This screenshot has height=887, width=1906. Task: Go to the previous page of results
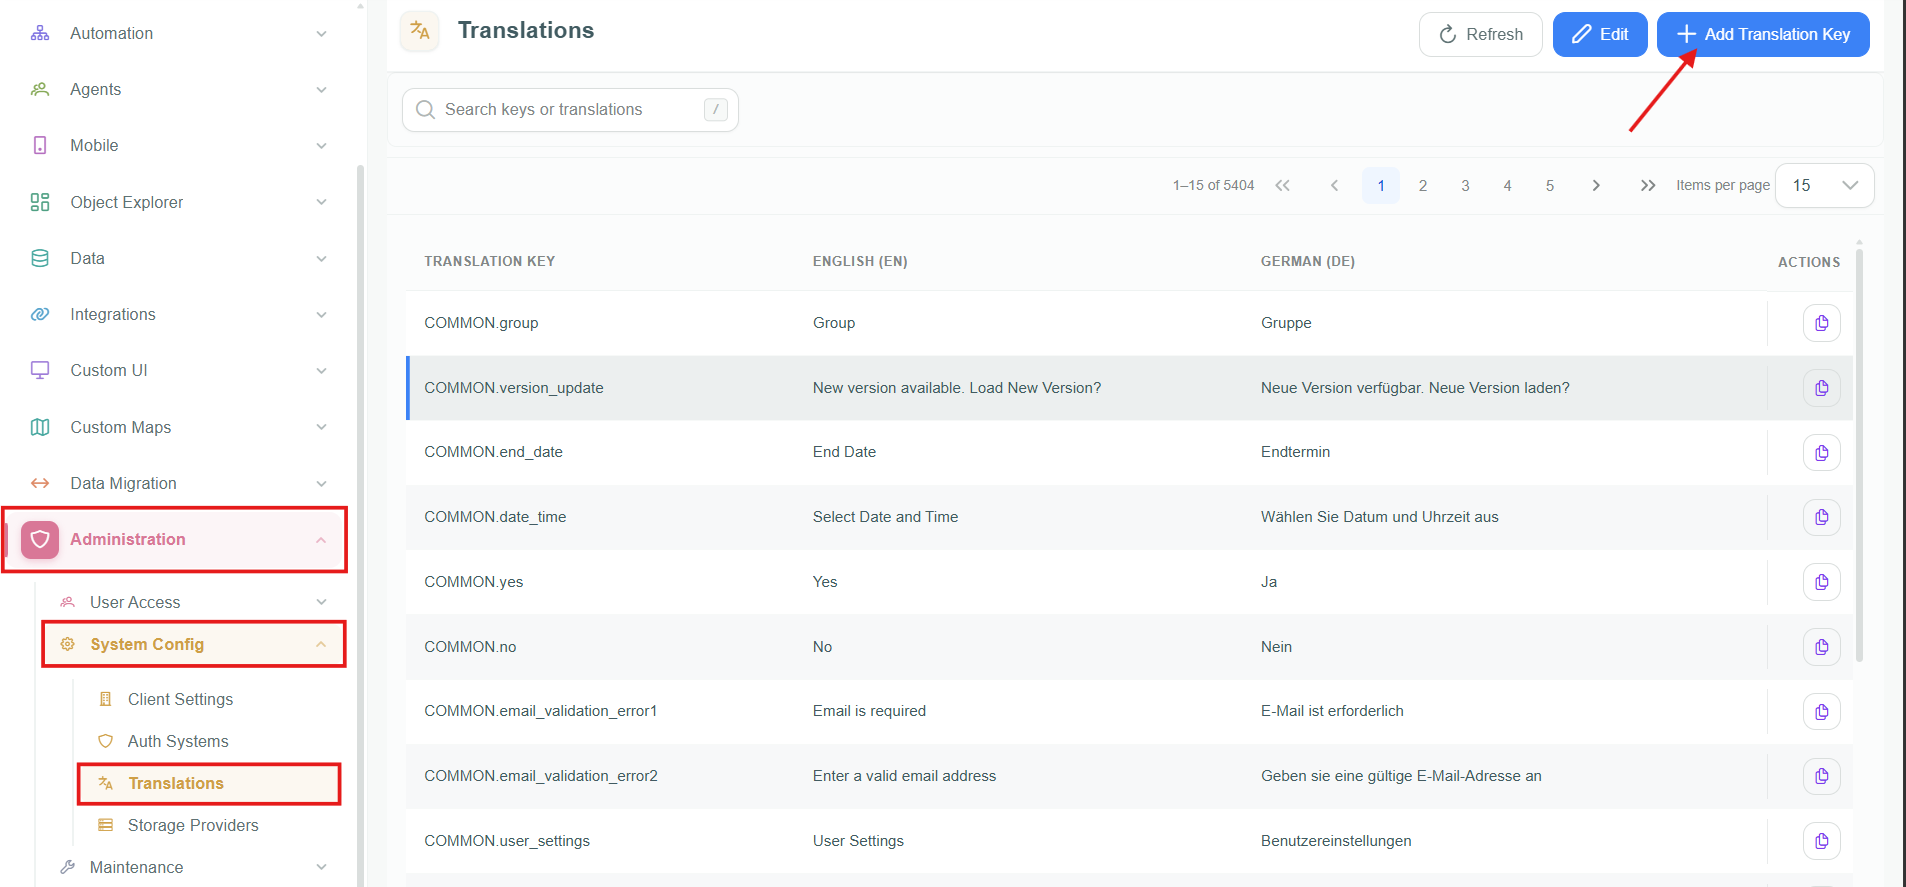[x=1334, y=185]
